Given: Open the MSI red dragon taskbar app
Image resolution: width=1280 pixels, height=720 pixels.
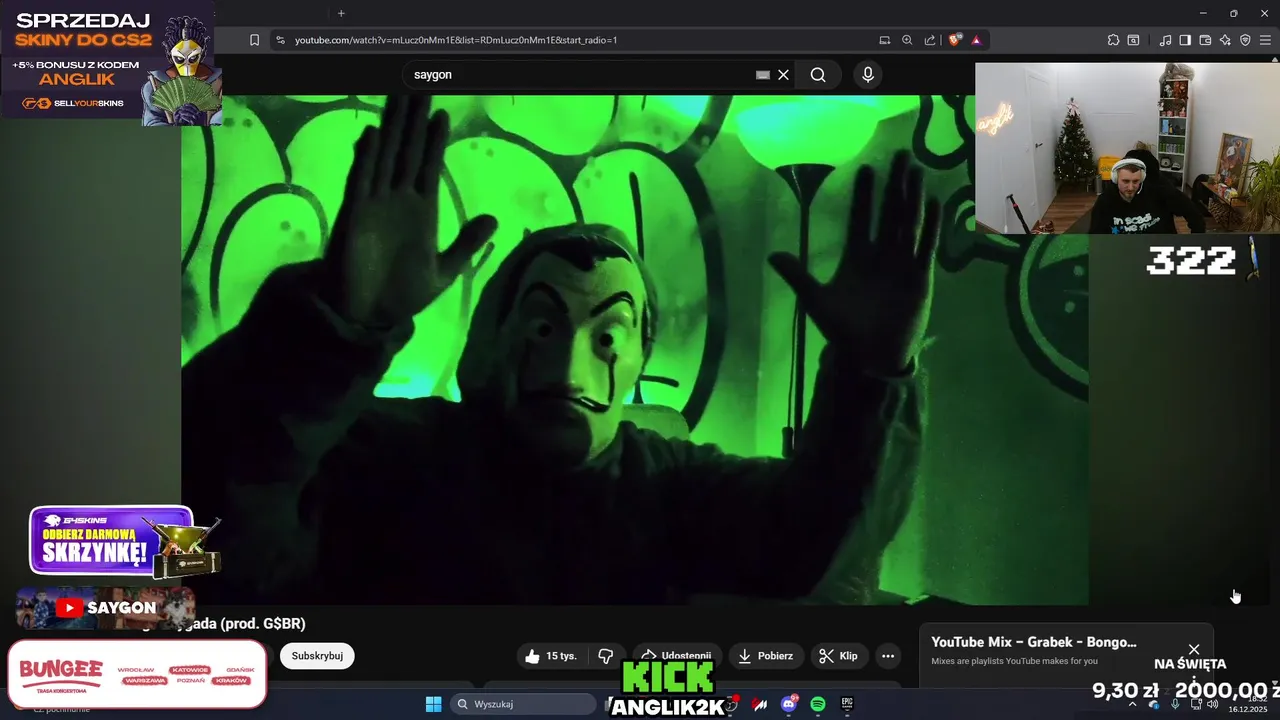Looking at the screenshot, I should [x=760, y=704].
